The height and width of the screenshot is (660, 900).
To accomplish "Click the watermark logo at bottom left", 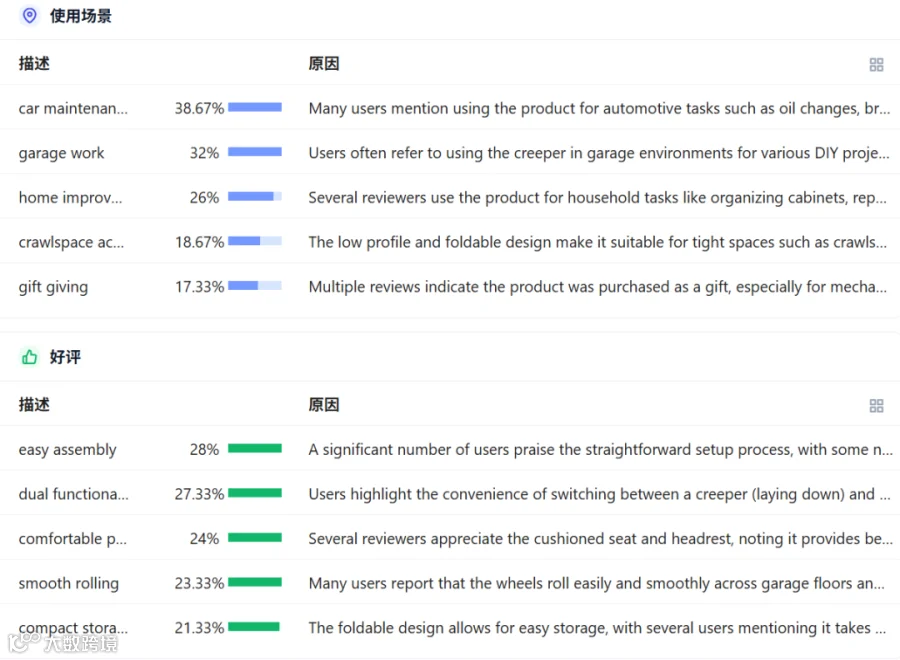I will pyautogui.click(x=63, y=643).
